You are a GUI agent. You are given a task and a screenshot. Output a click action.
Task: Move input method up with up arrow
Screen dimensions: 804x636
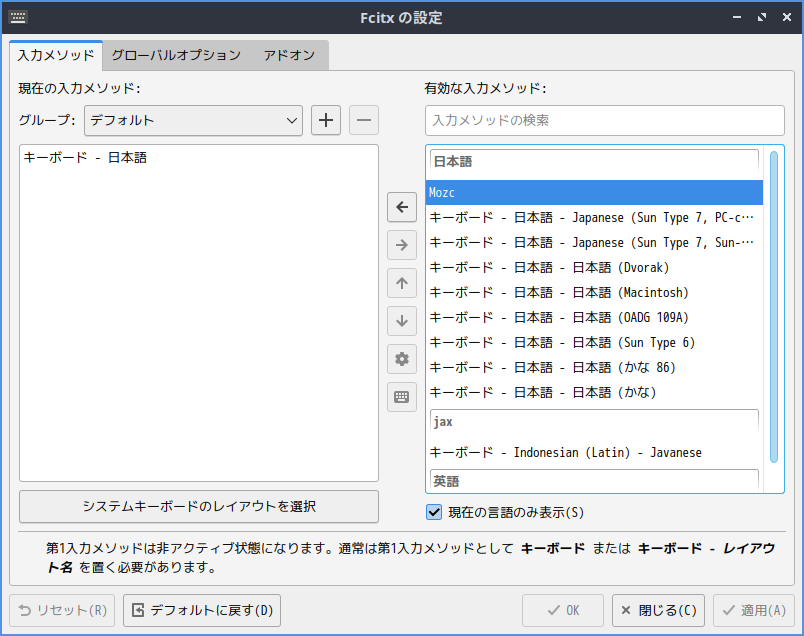pos(401,283)
